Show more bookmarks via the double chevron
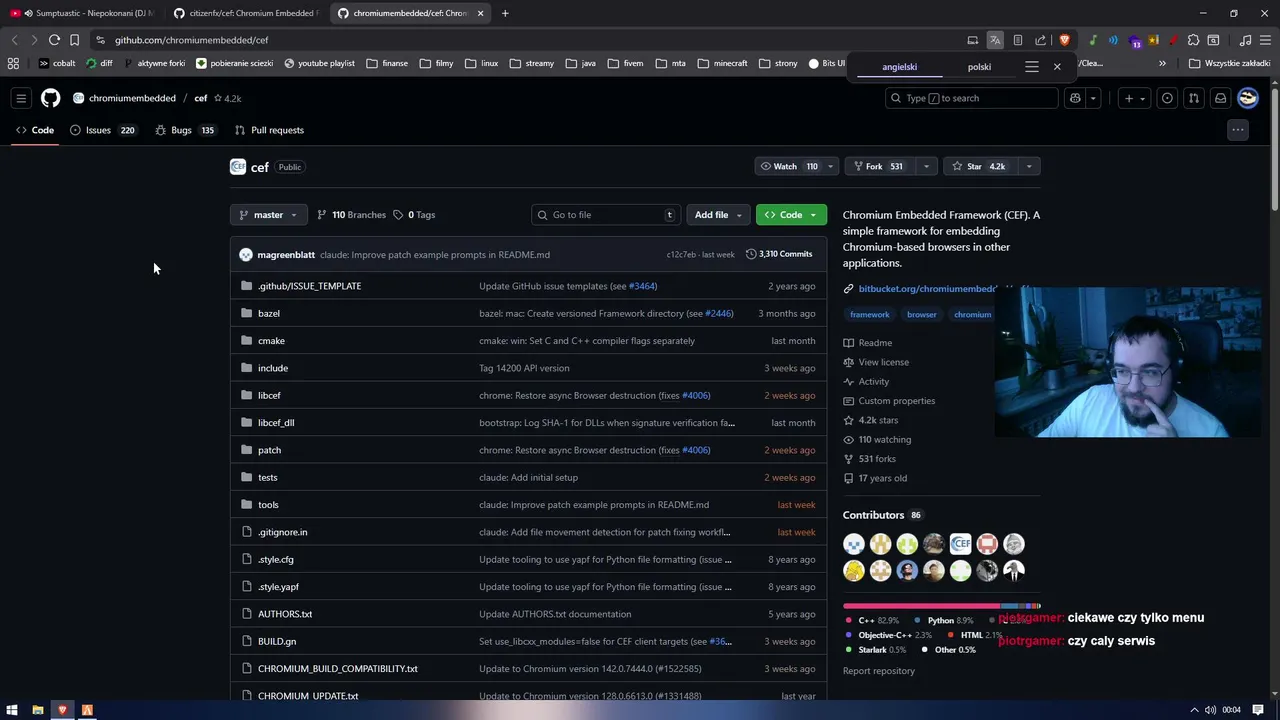The height and width of the screenshot is (720, 1280). tap(1162, 63)
